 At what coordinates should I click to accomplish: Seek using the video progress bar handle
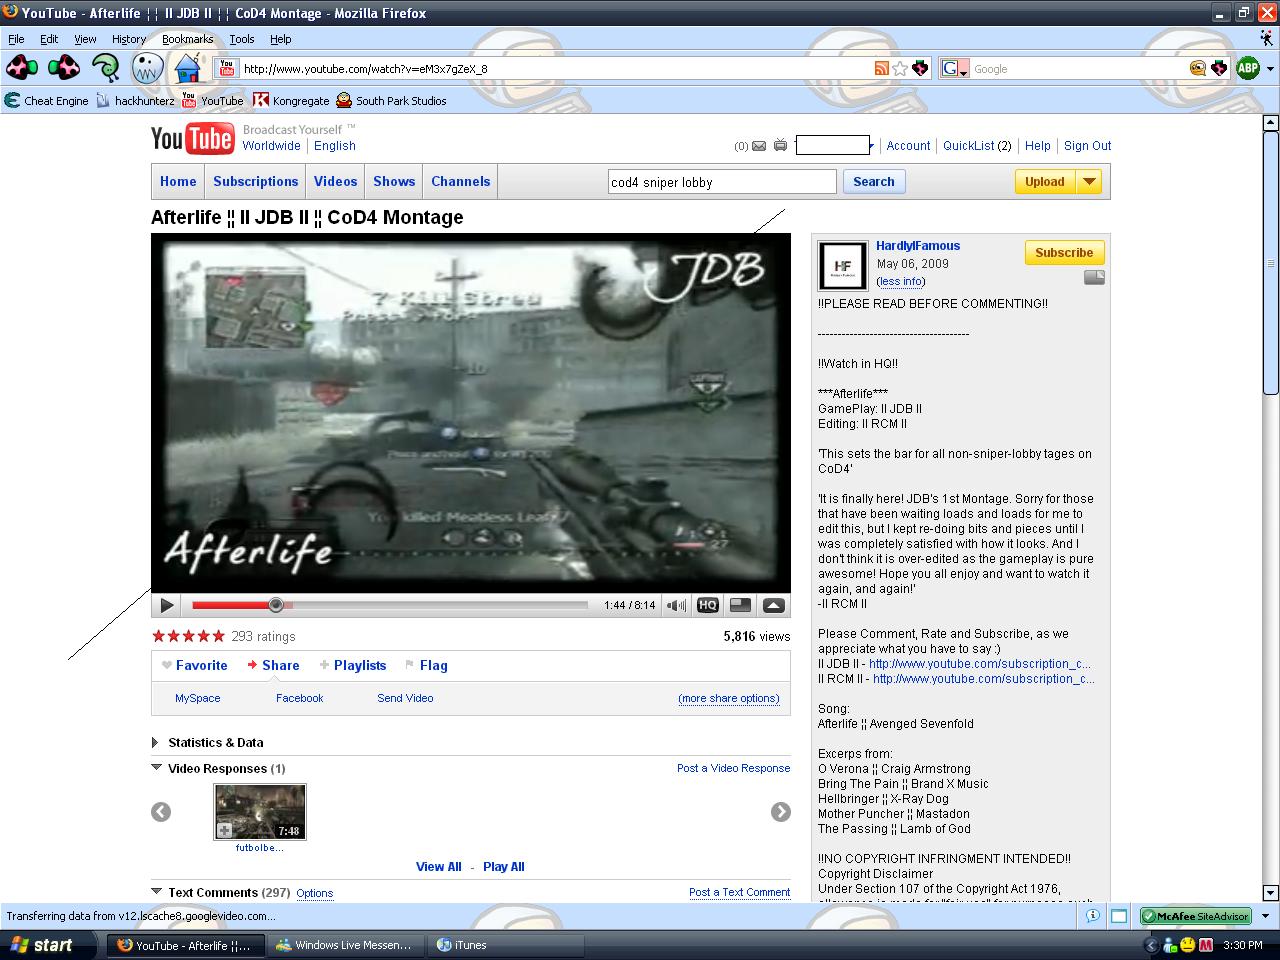pyautogui.click(x=276, y=605)
